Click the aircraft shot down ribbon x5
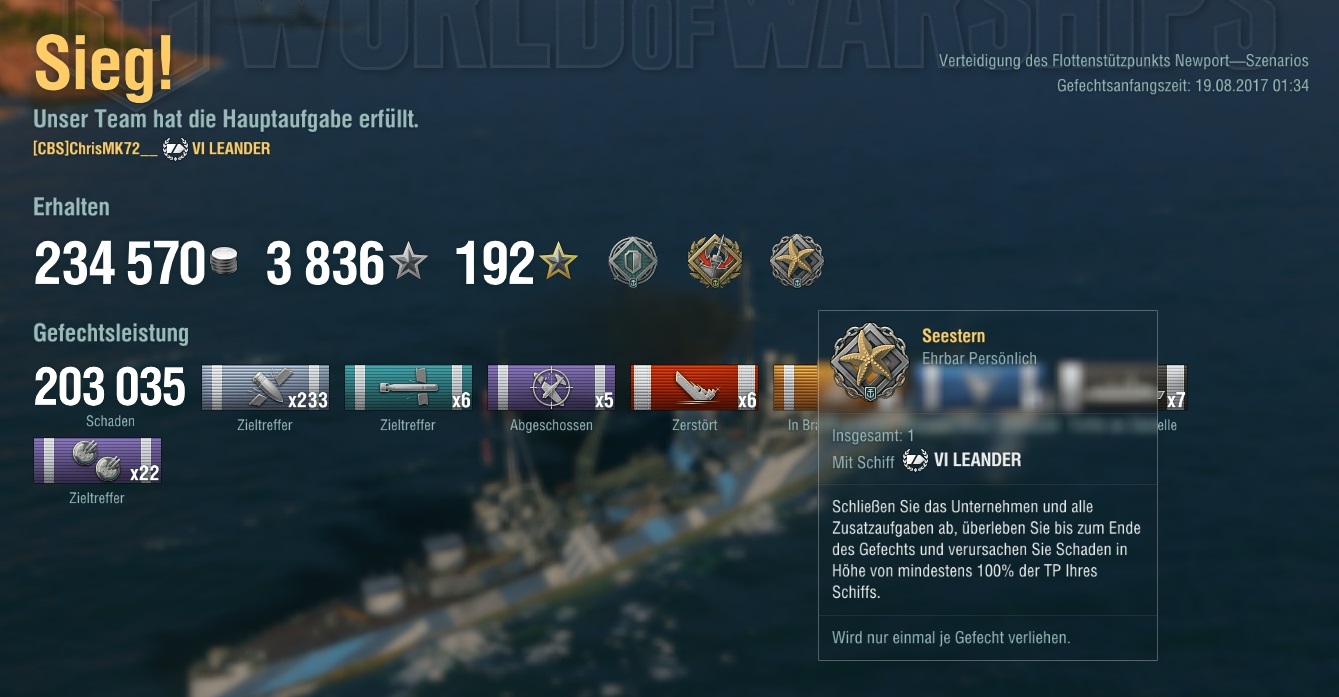 coord(551,388)
